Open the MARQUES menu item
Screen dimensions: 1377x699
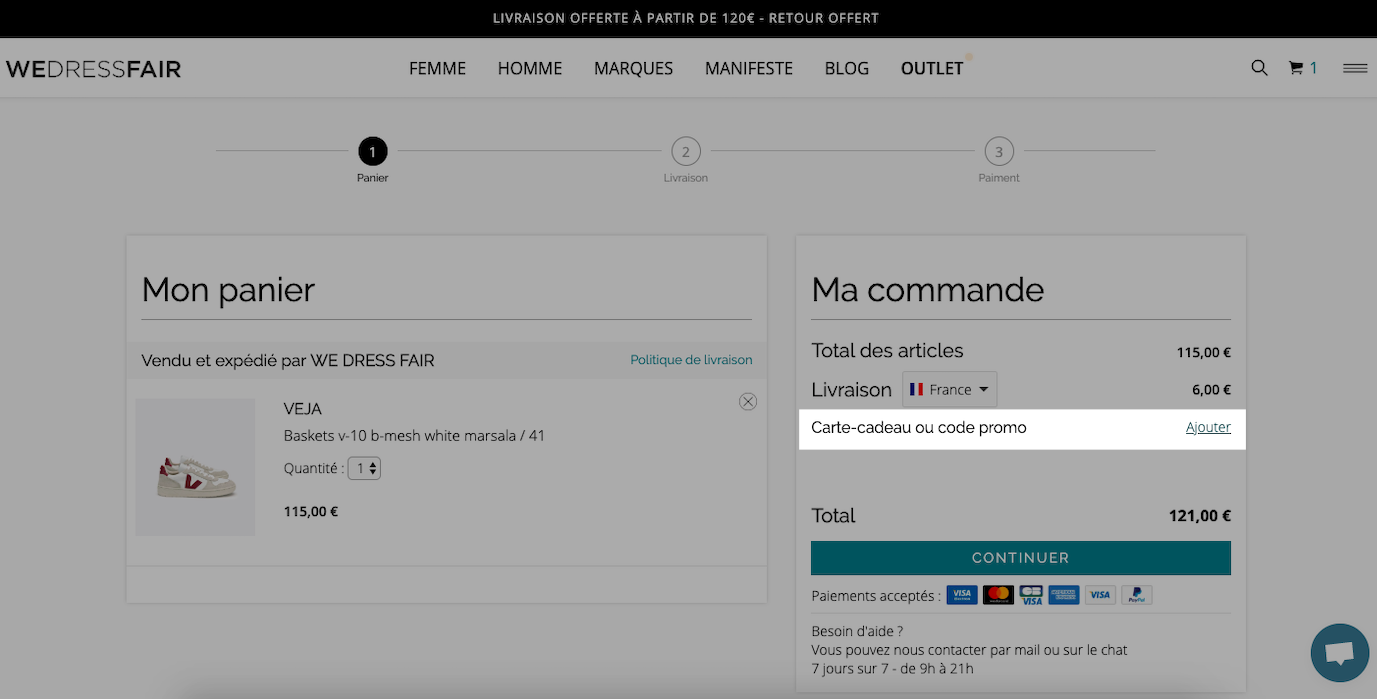coord(633,69)
